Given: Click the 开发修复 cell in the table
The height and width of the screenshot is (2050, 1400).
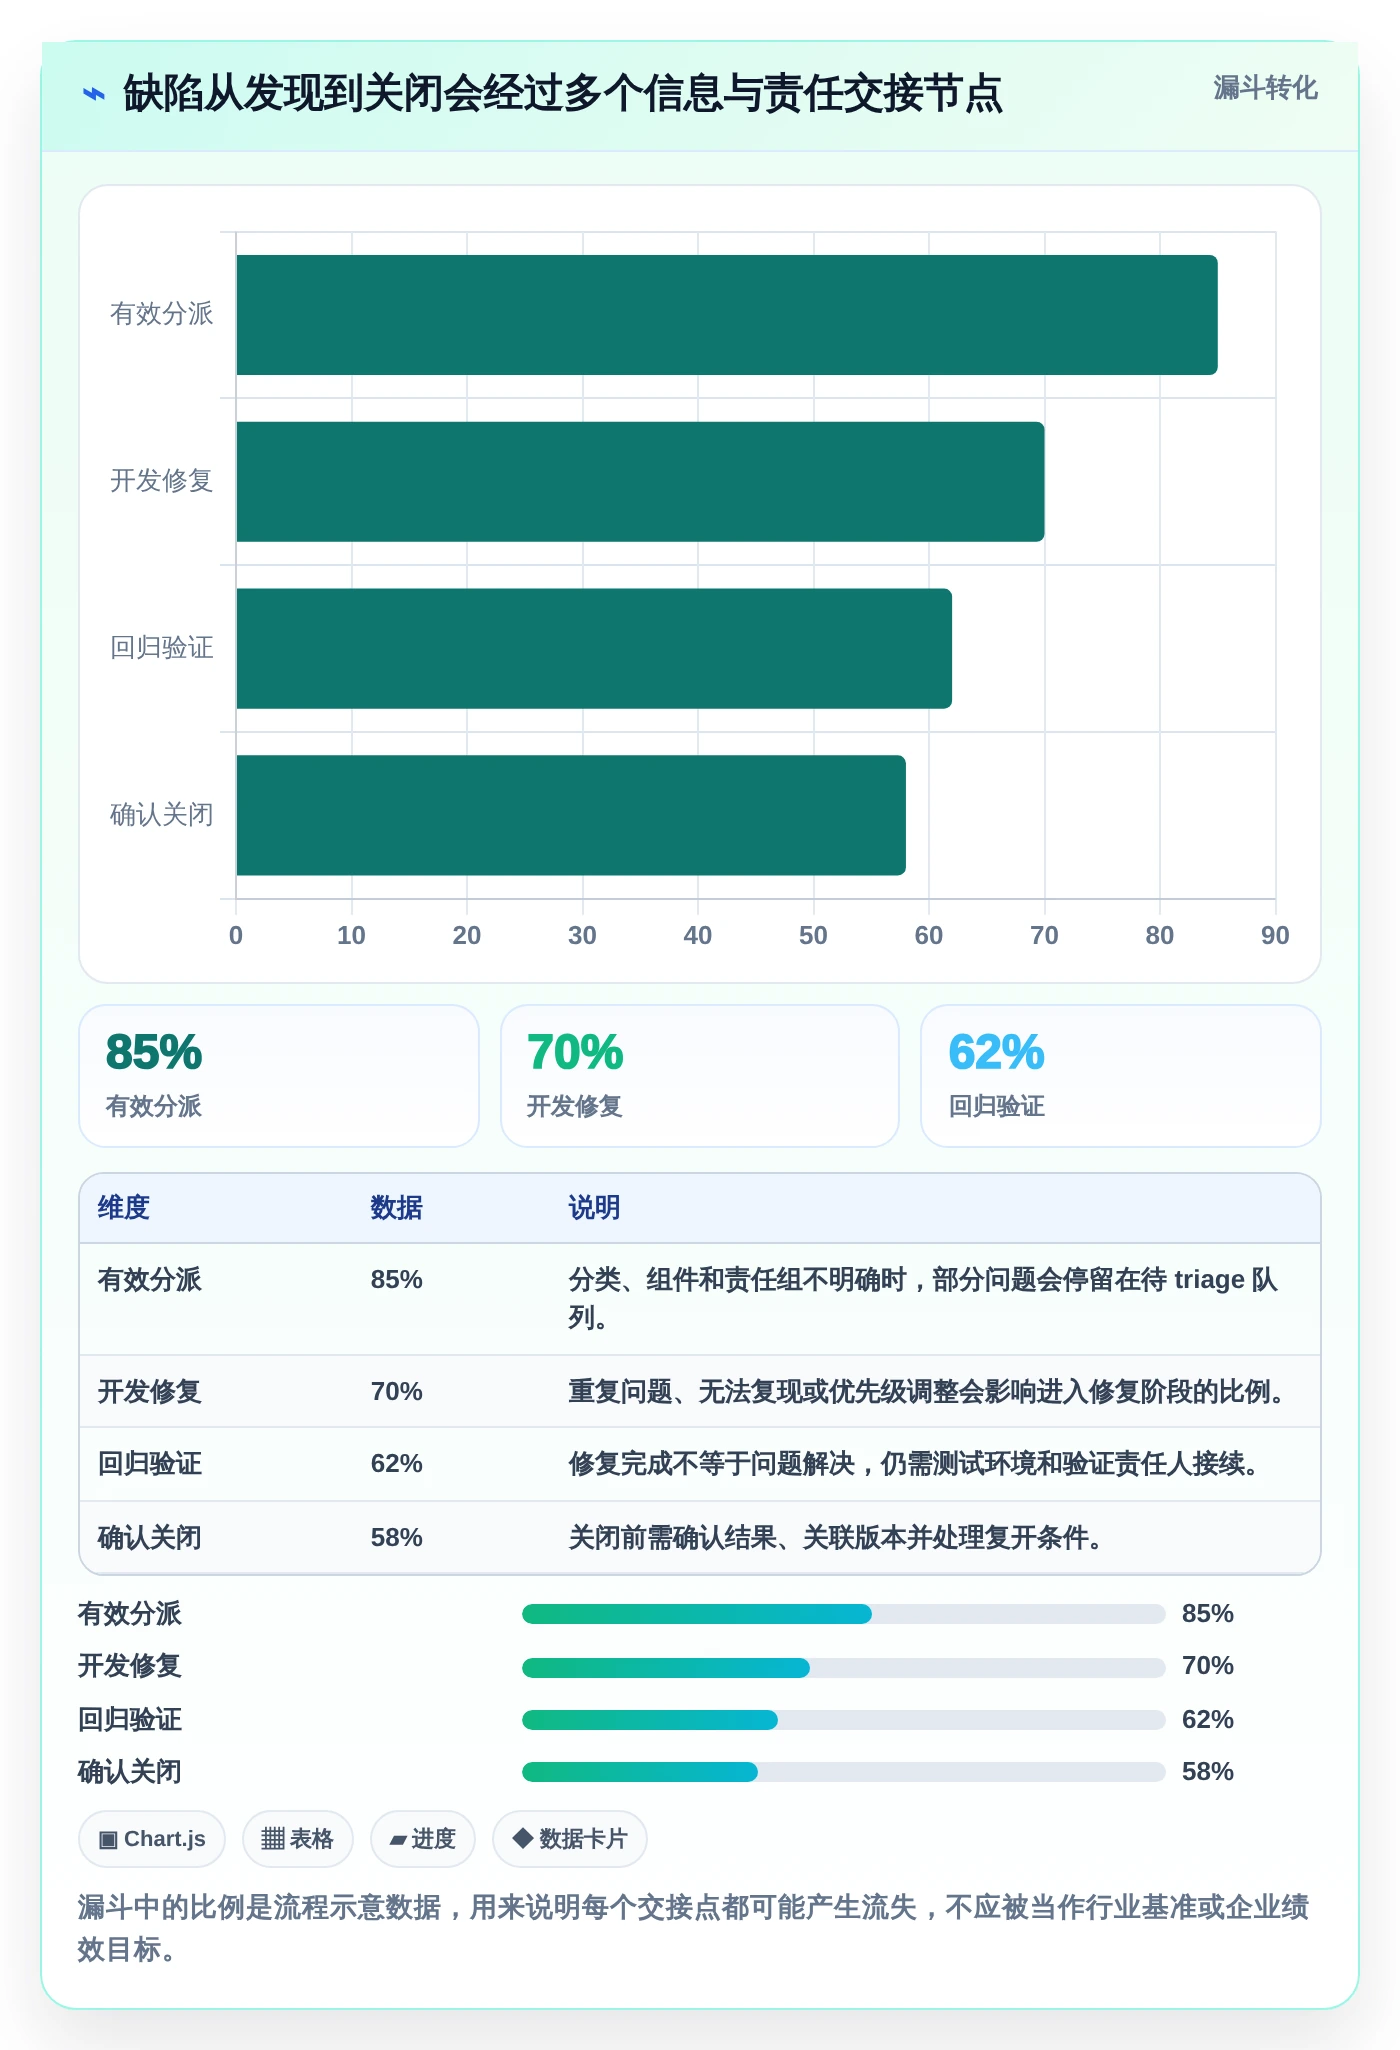Looking at the screenshot, I should [x=149, y=1391].
